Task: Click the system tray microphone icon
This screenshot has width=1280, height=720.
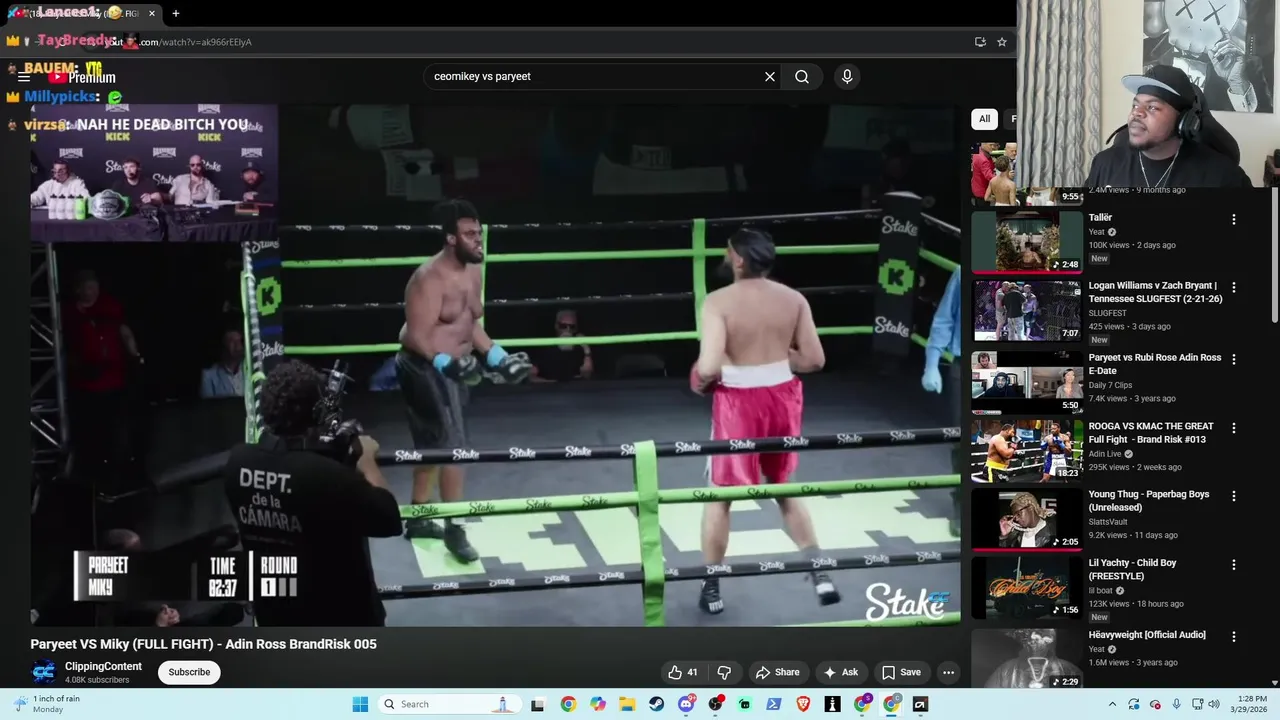Action: [x=1176, y=704]
